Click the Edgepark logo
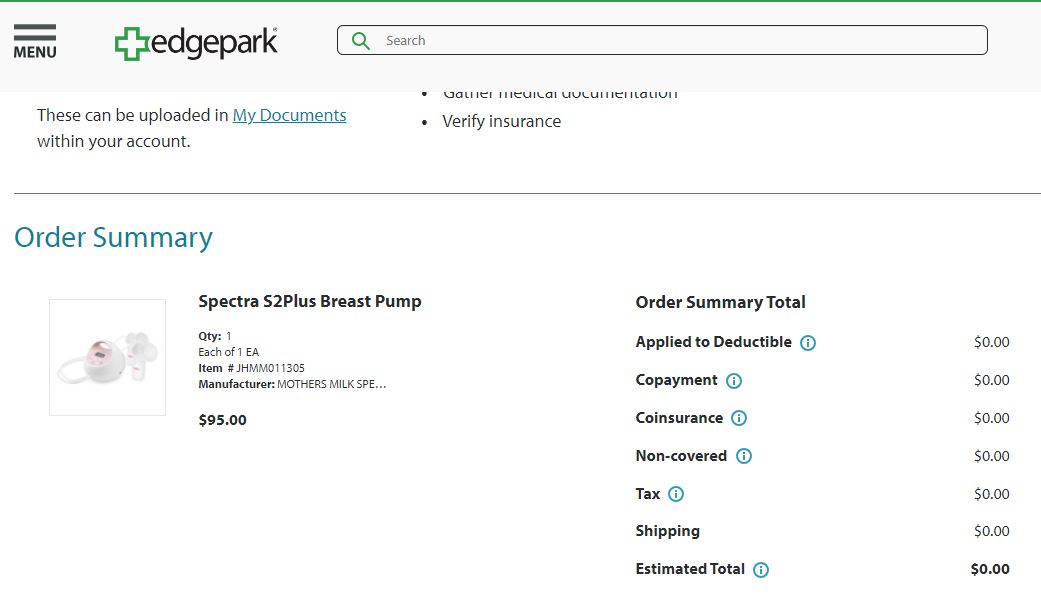 196,43
